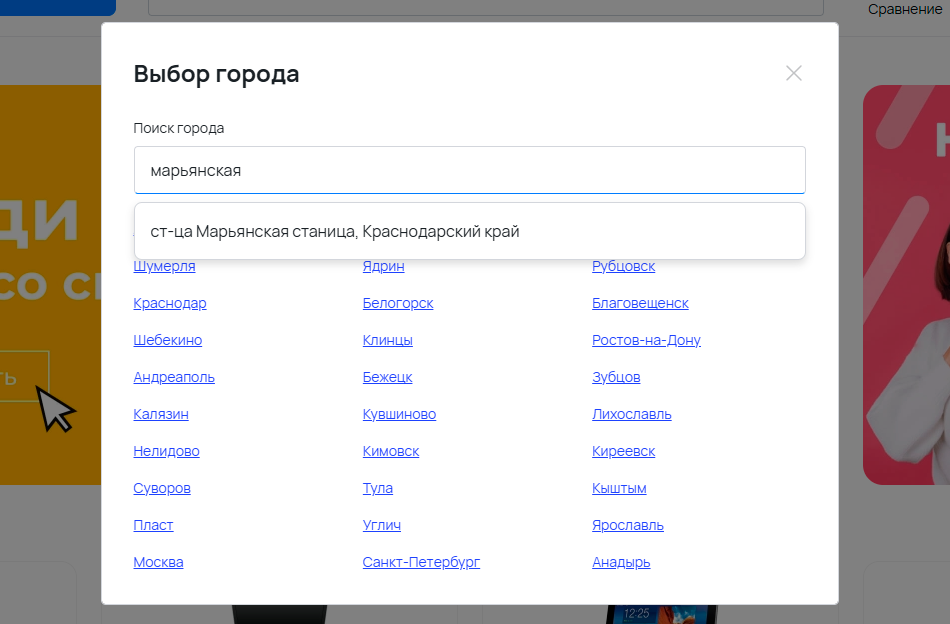
Task: Select the Лихославль link
Action: click(x=632, y=414)
